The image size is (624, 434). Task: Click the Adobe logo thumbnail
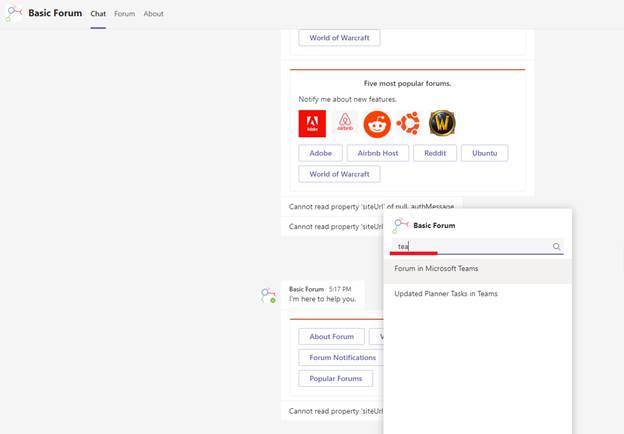(x=312, y=124)
